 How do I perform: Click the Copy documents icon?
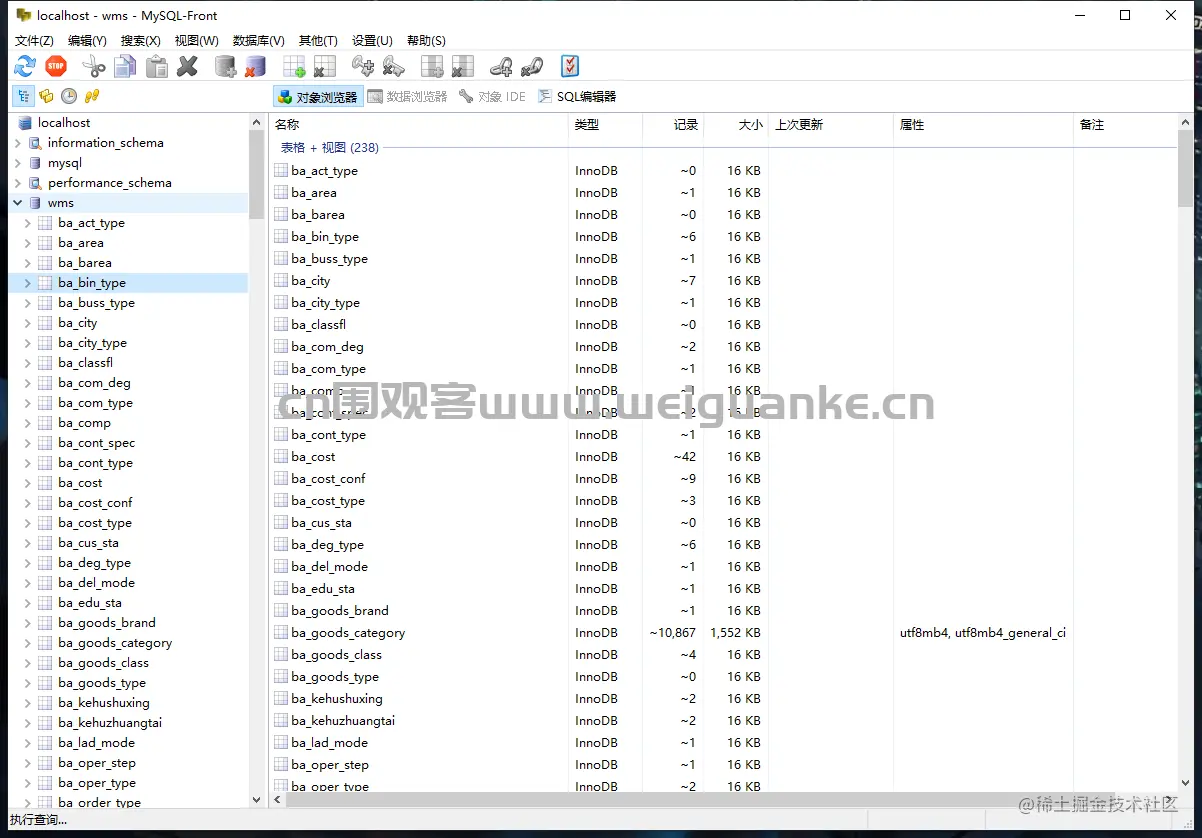[125, 66]
